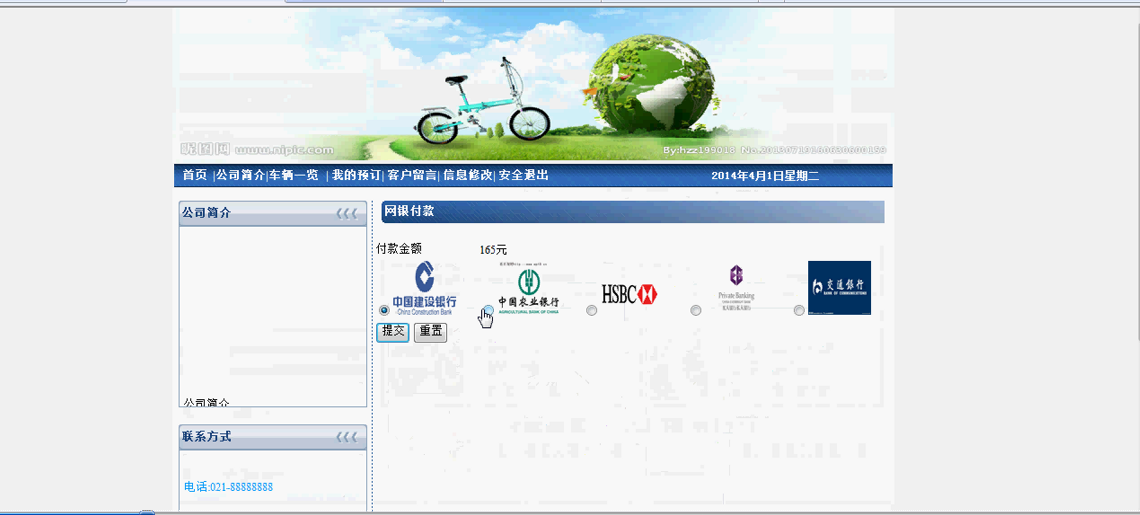Click the Private Banking logo
1140x515 pixels.
click(736, 288)
